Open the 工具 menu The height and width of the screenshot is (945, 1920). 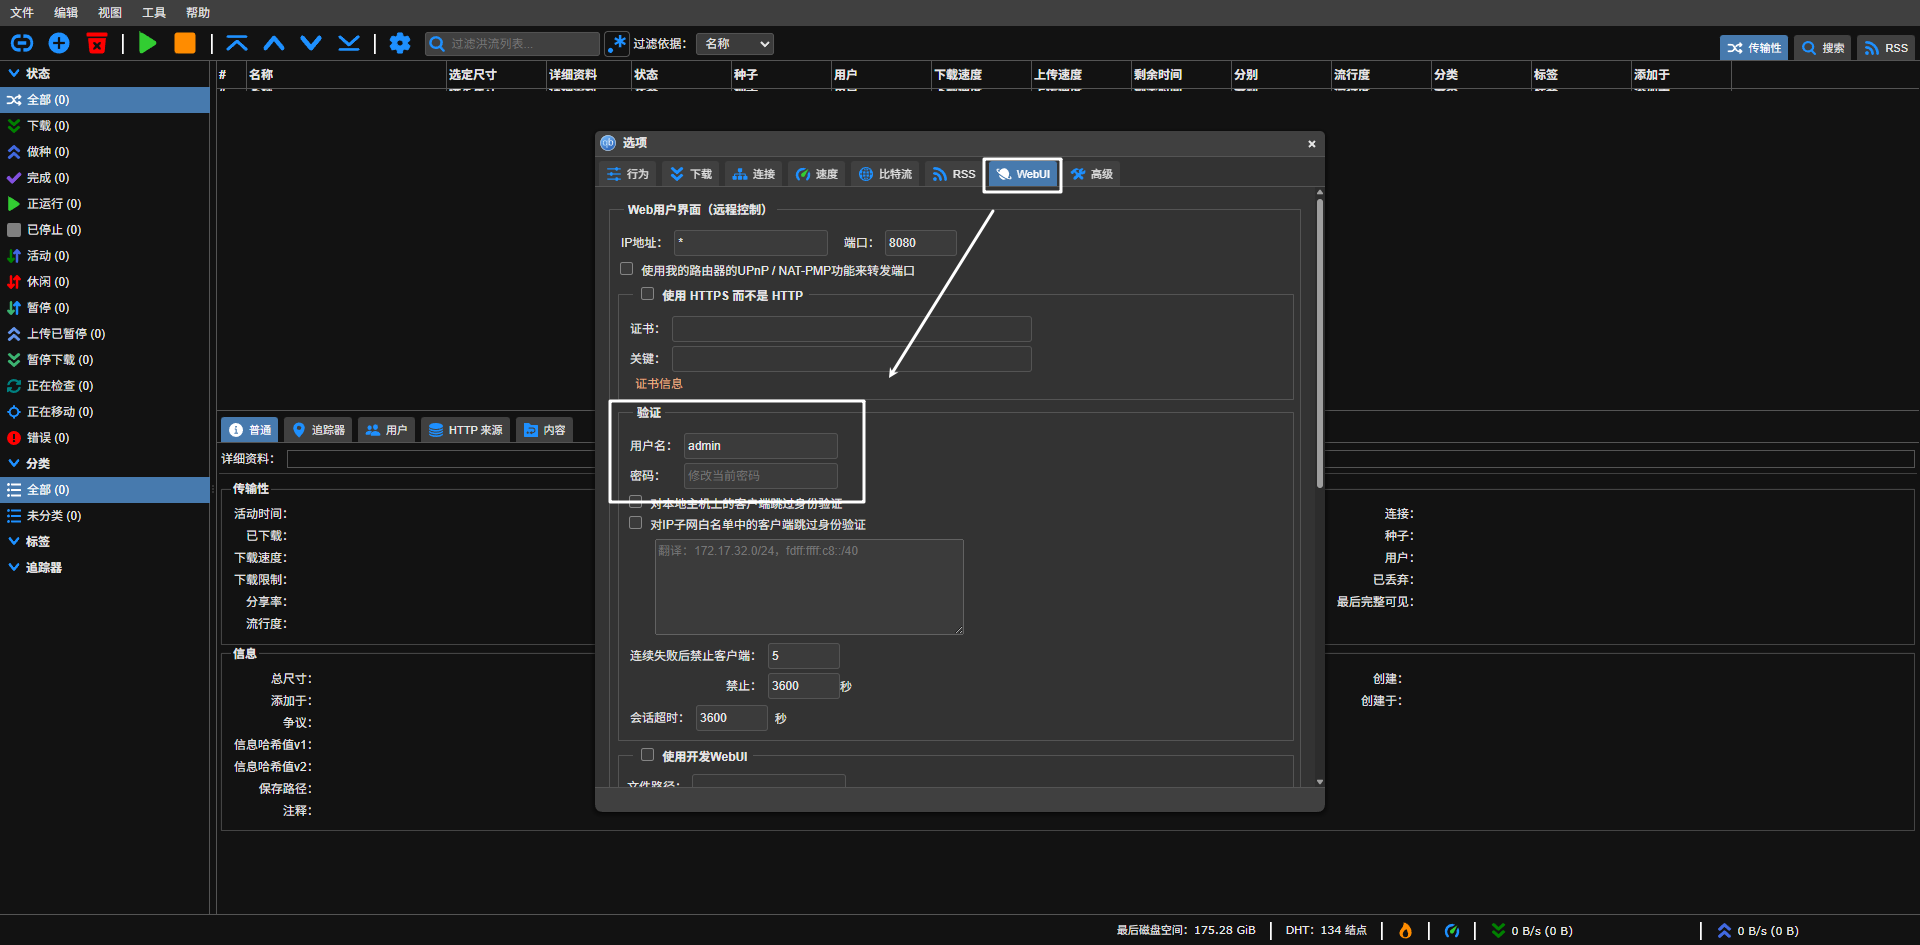click(x=154, y=13)
